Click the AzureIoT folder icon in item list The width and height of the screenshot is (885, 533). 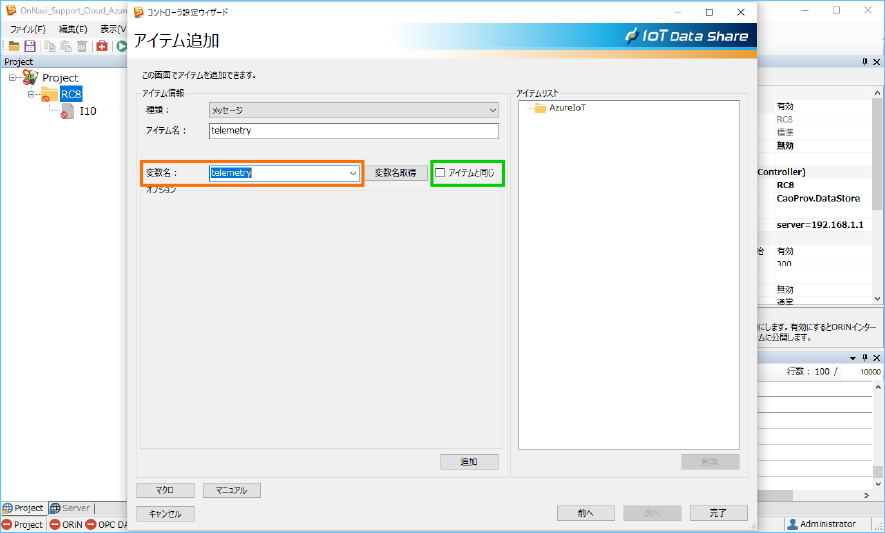[x=540, y=107]
